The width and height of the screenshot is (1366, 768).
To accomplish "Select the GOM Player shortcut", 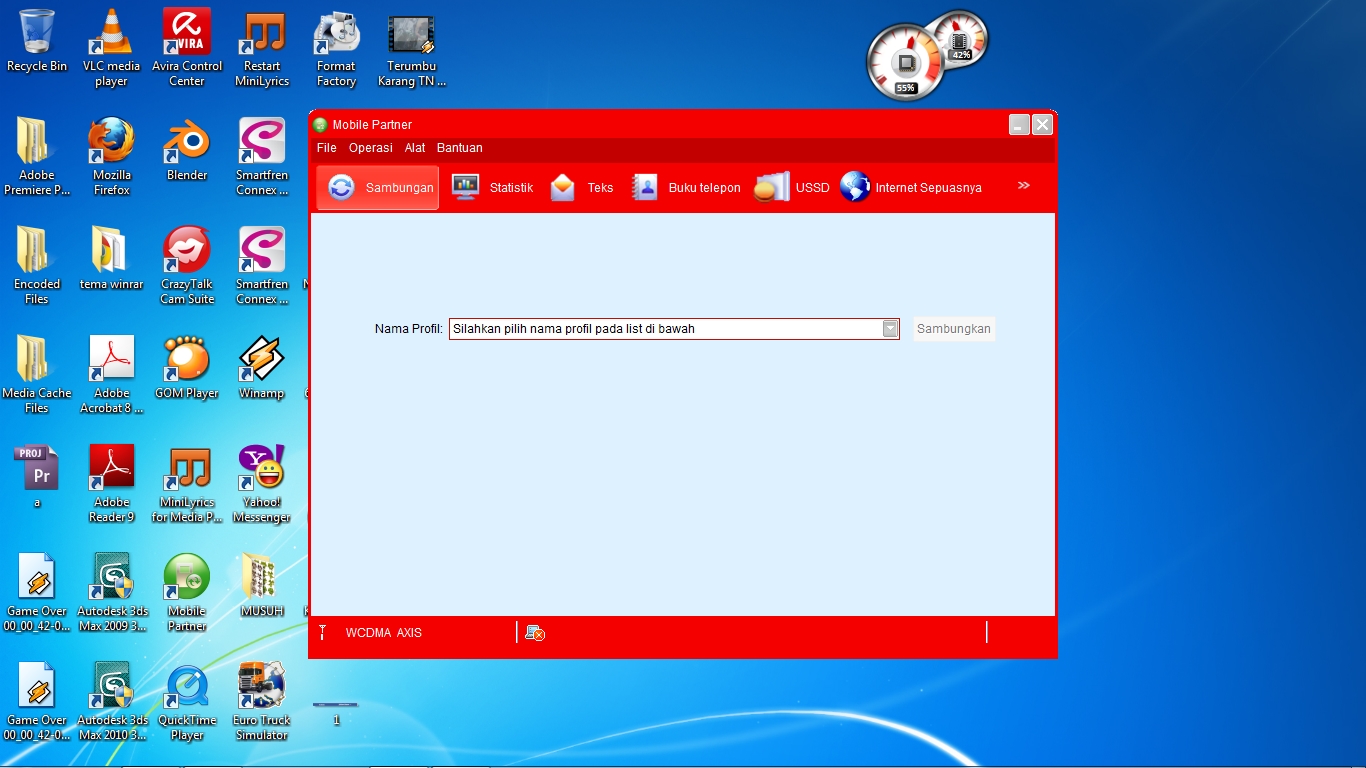I will (187, 368).
